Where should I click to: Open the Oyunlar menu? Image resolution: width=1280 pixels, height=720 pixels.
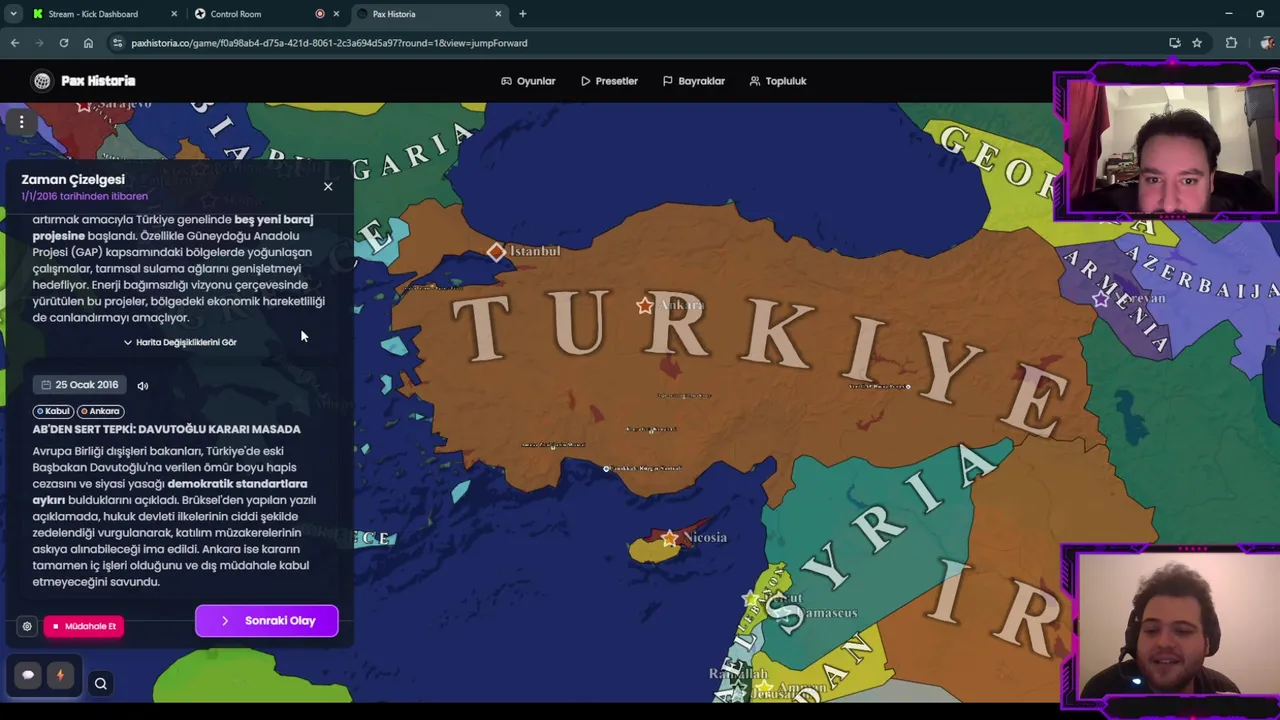tap(528, 81)
